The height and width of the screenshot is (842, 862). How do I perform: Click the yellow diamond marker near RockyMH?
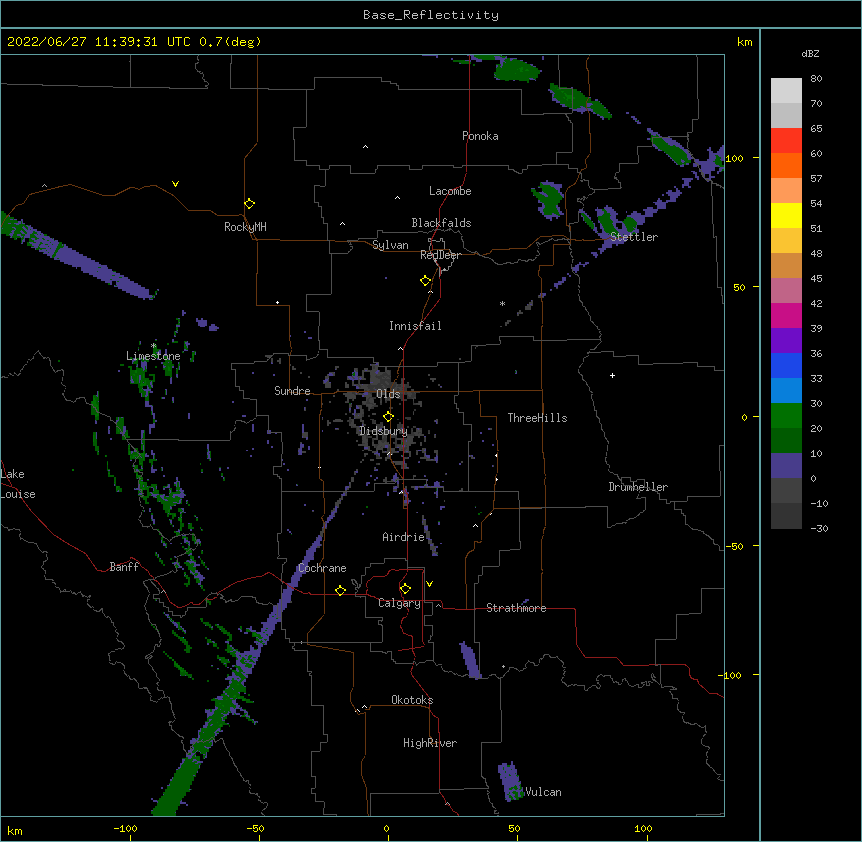click(249, 204)
